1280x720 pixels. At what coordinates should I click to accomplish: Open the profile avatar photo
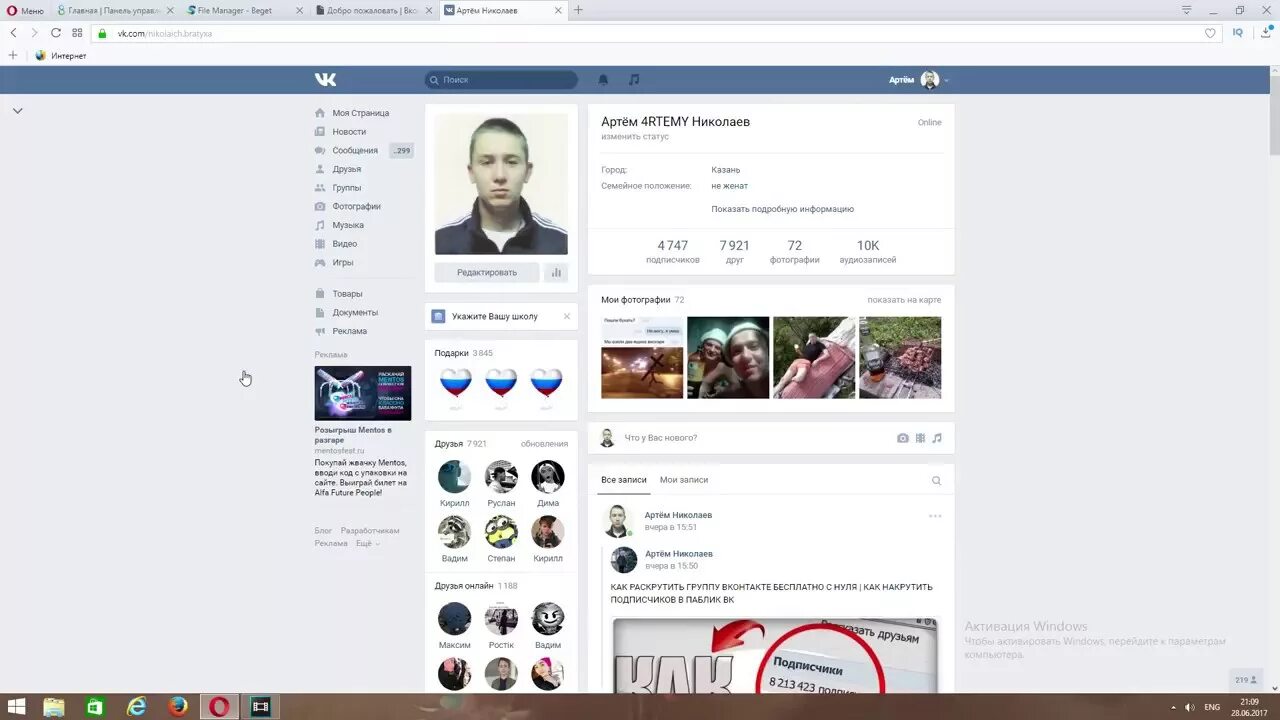501,184
